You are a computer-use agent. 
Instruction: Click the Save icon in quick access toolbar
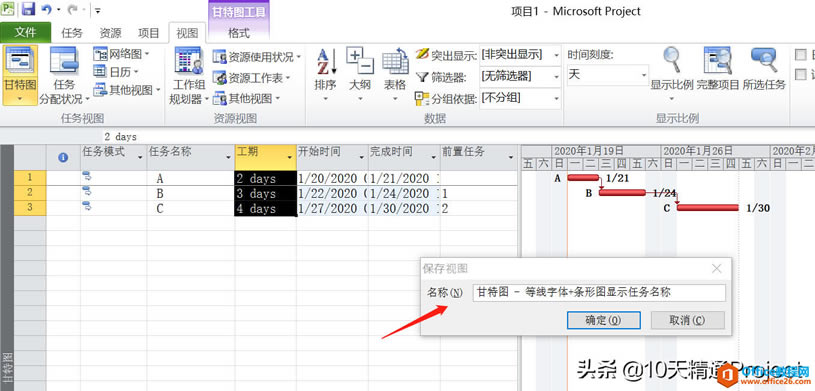(x=28, y=9)
